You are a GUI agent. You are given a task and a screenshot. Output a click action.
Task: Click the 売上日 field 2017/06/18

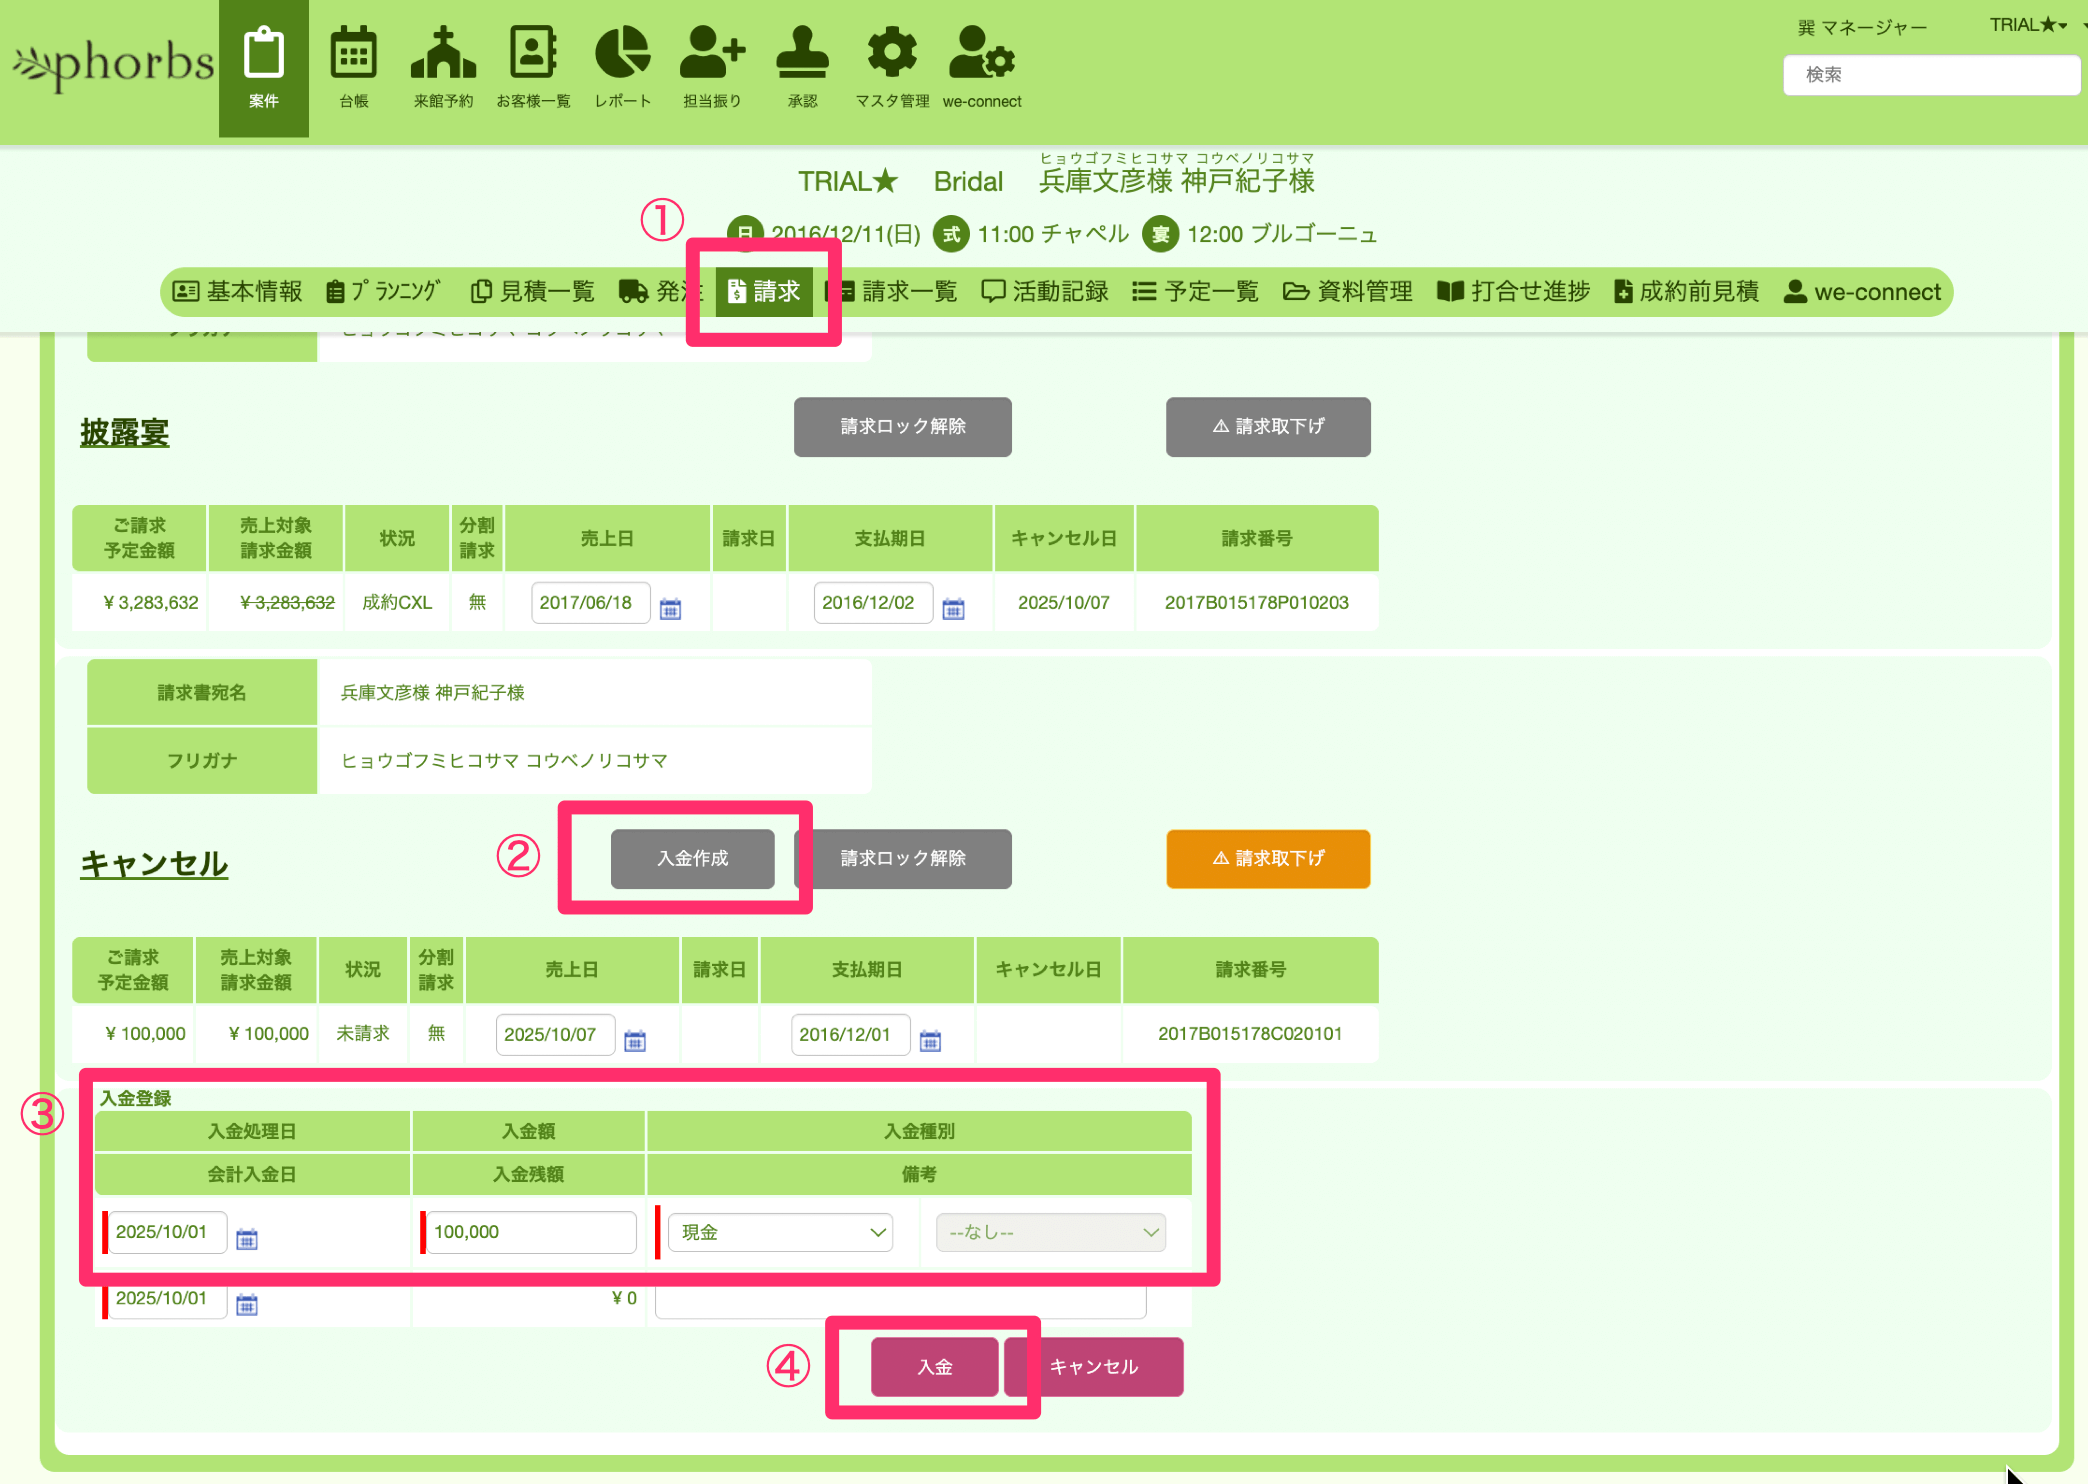591,603
